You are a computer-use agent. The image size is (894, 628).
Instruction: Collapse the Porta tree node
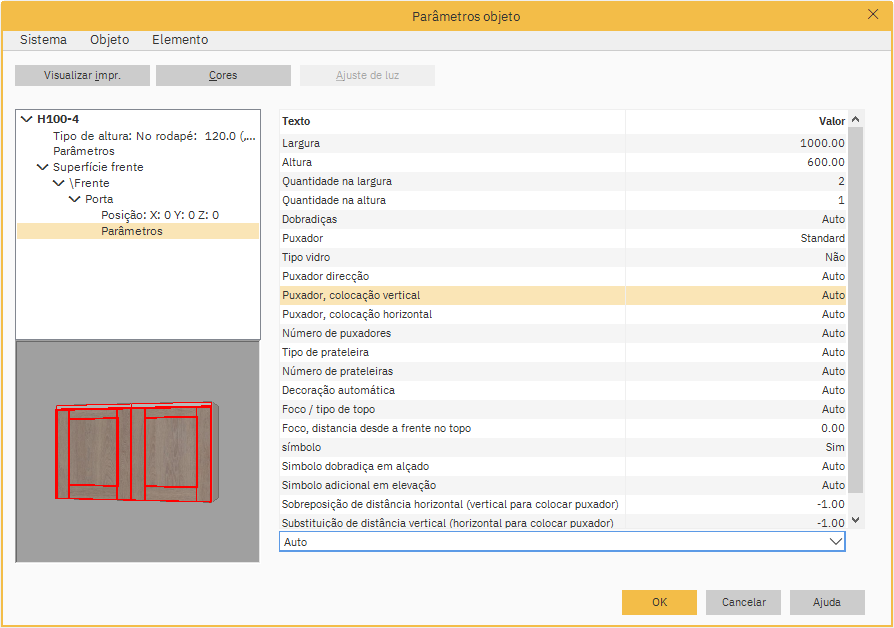pos(74,199)
